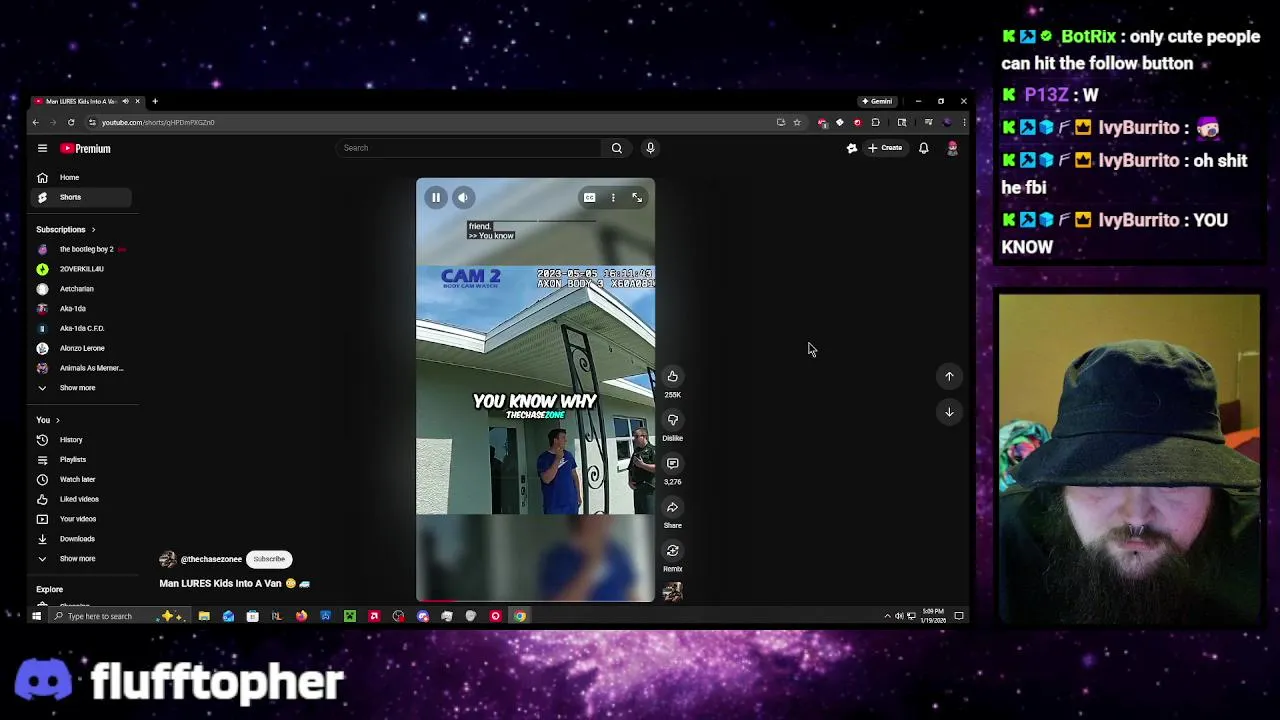Toggle closed captions on the Short
The height and width of the screenshot is (720, 1280).
[x=590, y=198]
